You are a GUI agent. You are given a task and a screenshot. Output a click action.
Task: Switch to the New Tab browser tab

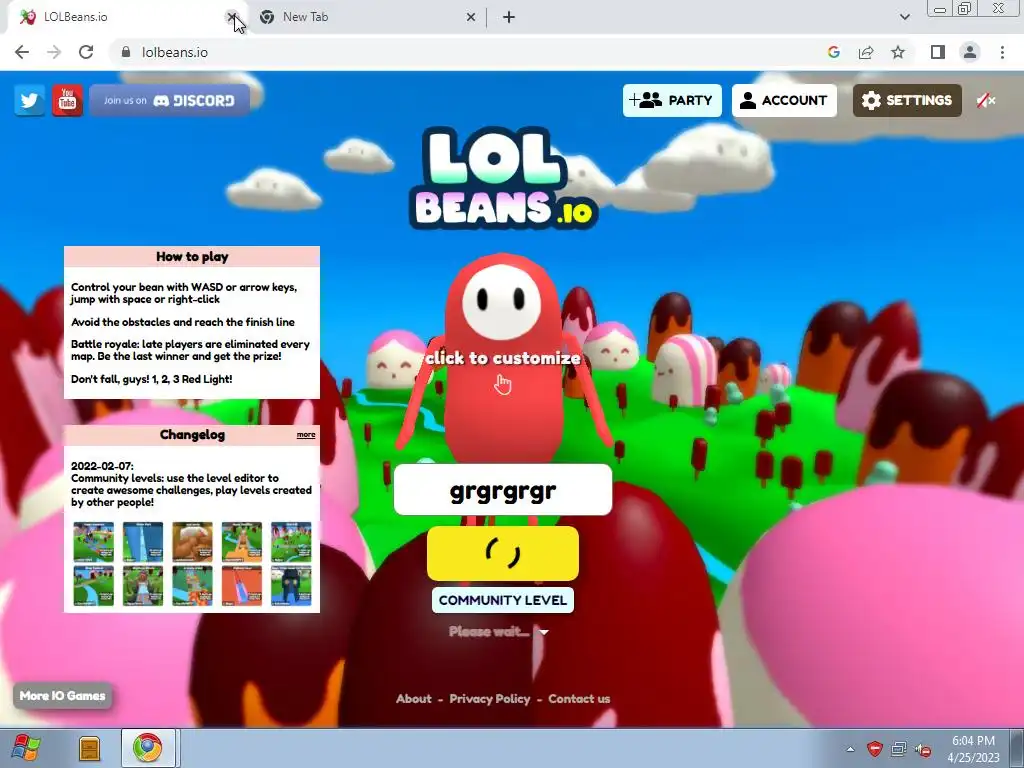pyautogui.click(x=366, y=17)
